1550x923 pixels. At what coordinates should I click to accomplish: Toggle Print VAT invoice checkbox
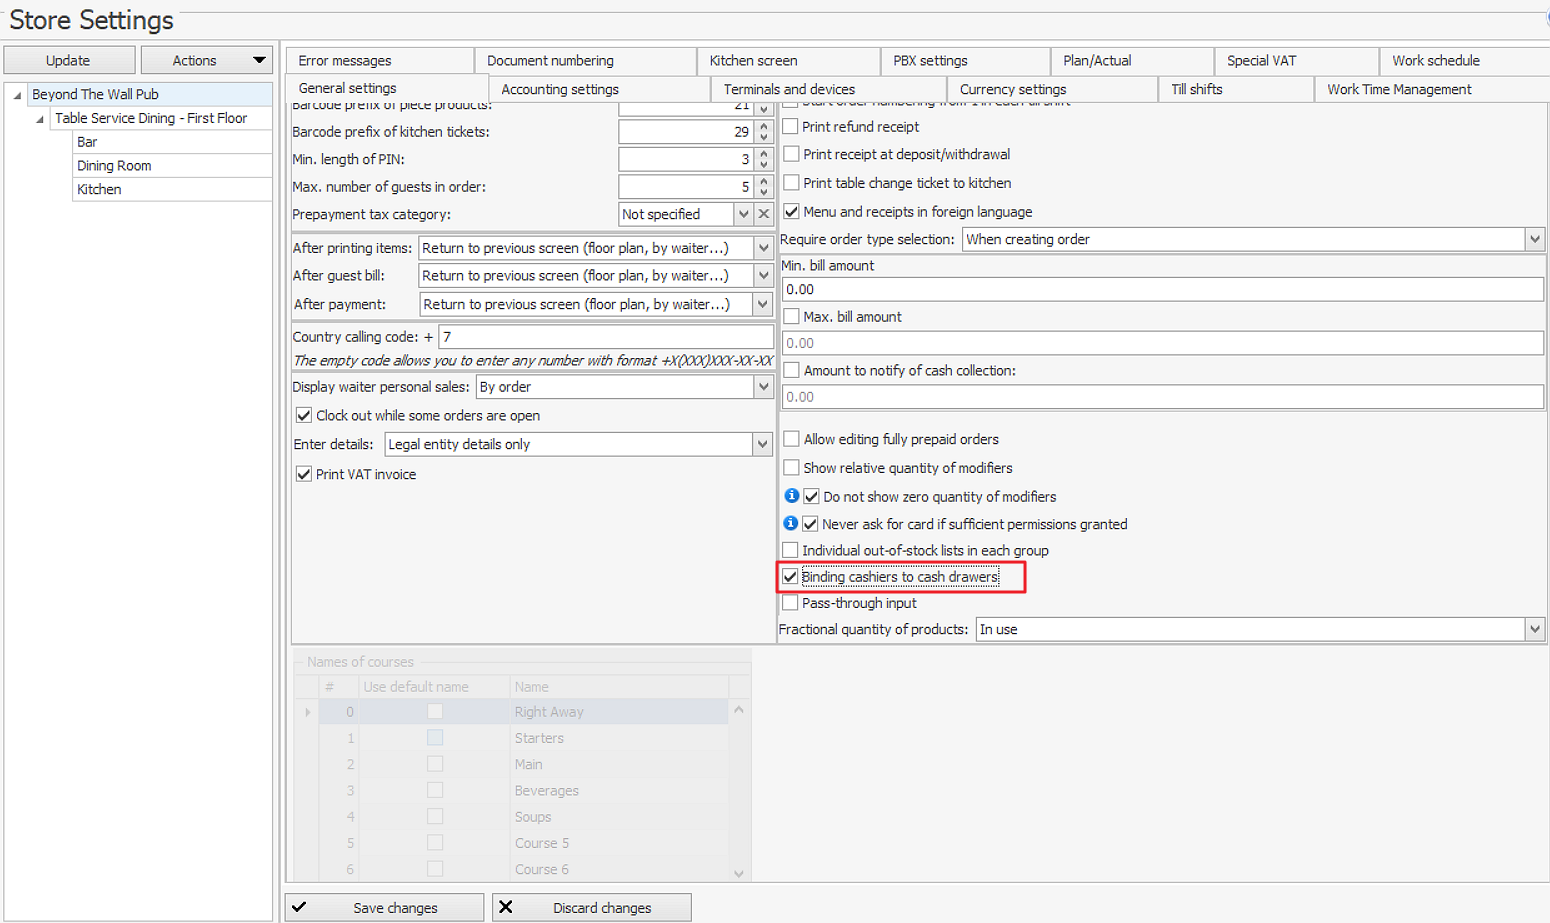tap(304, 474)
